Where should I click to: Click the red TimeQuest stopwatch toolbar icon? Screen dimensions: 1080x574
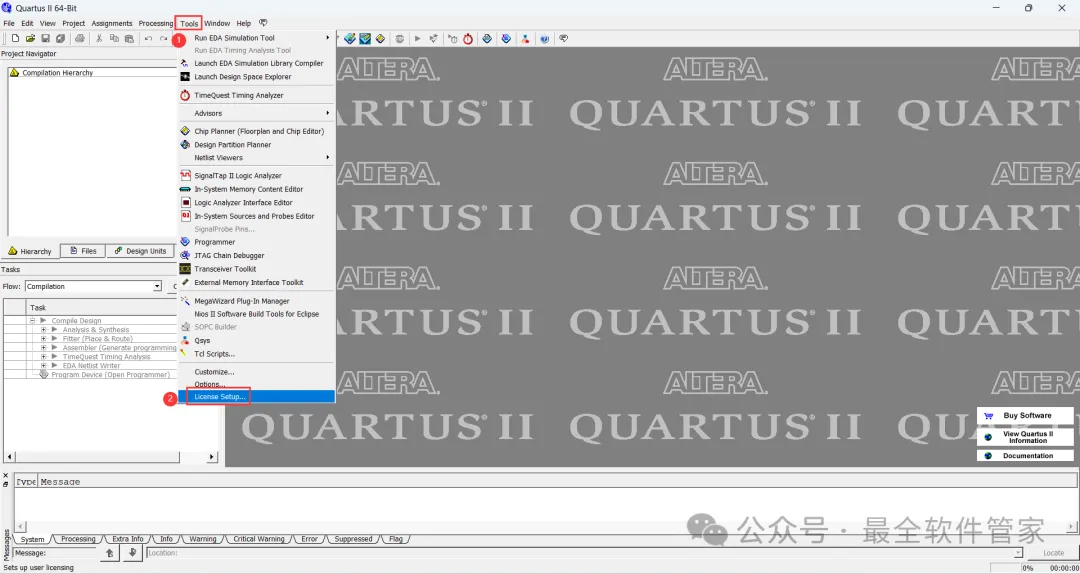coord(468,39)
